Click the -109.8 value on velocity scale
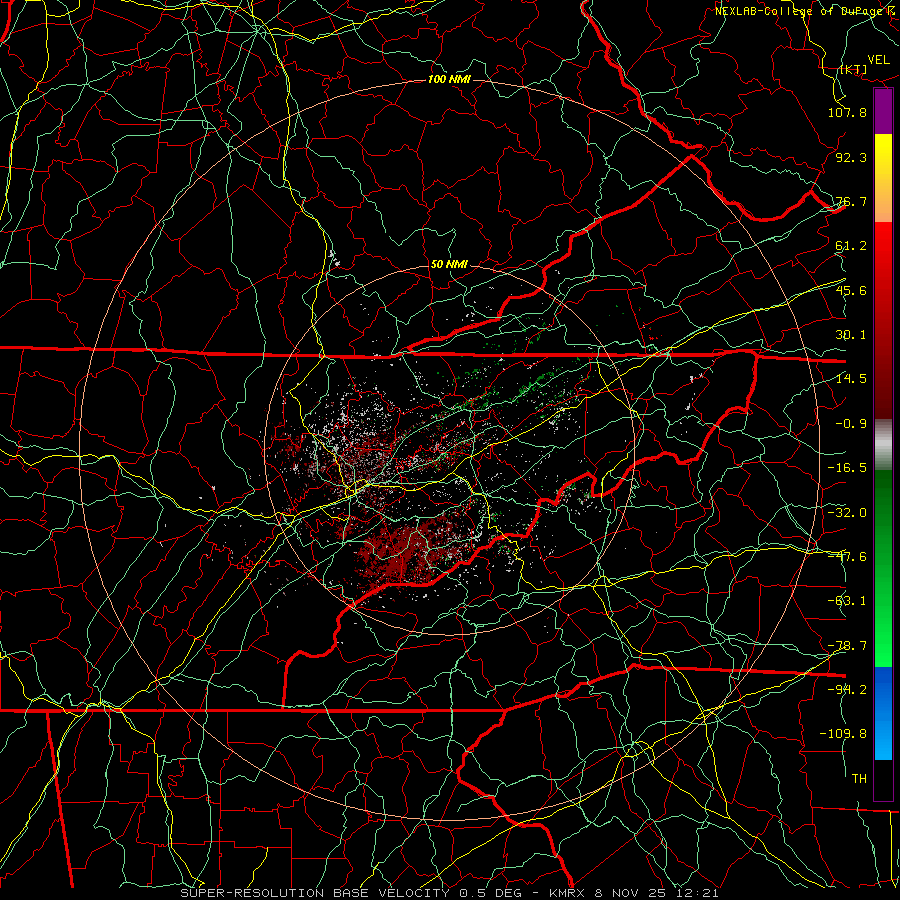The image size is (900, 900). 843,734
